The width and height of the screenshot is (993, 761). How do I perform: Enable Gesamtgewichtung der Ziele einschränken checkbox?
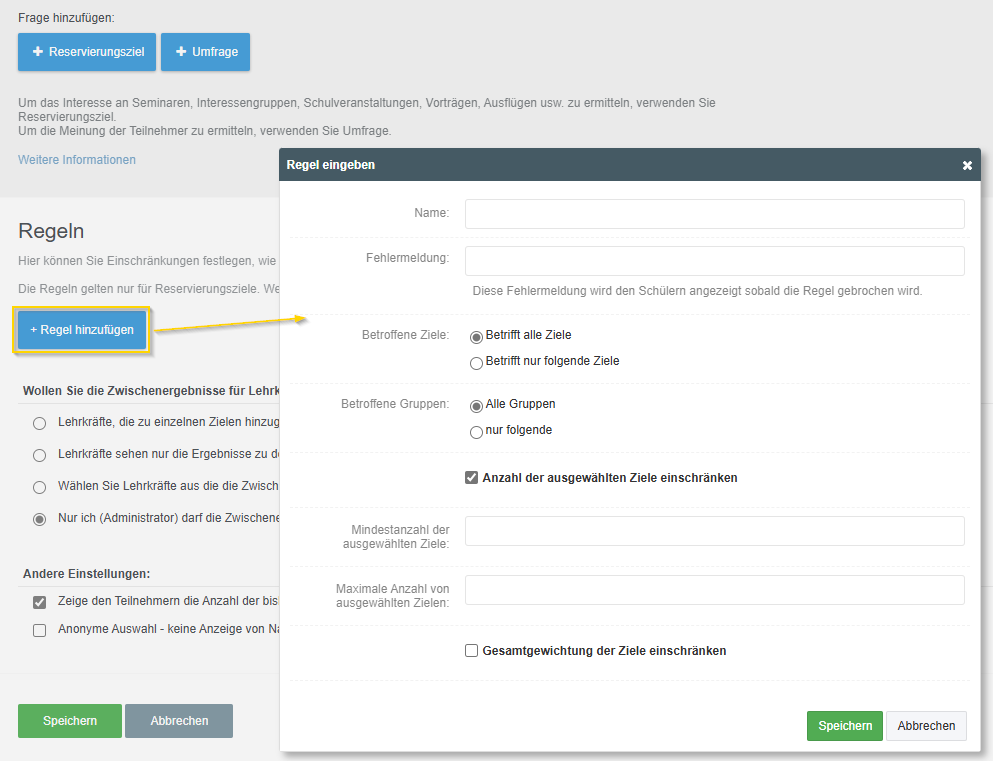coord(472,651)
